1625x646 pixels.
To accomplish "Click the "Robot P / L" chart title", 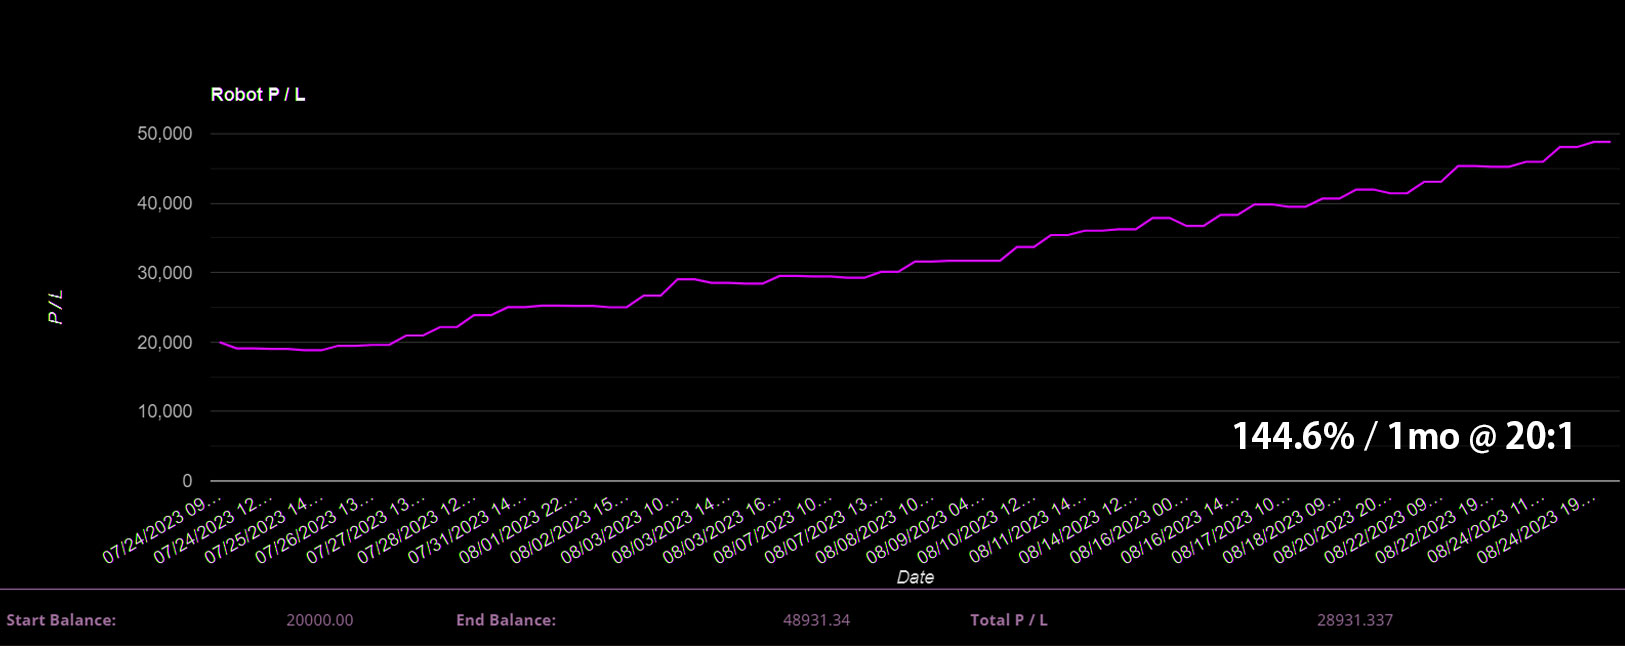I will tap(257, 94).
